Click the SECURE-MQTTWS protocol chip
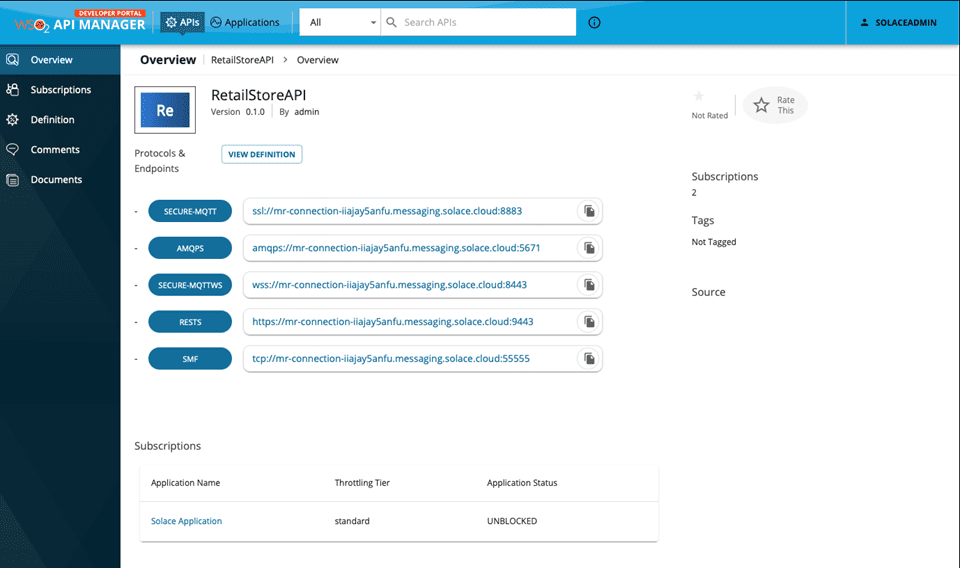960x568 pixels. click(190, 285)
